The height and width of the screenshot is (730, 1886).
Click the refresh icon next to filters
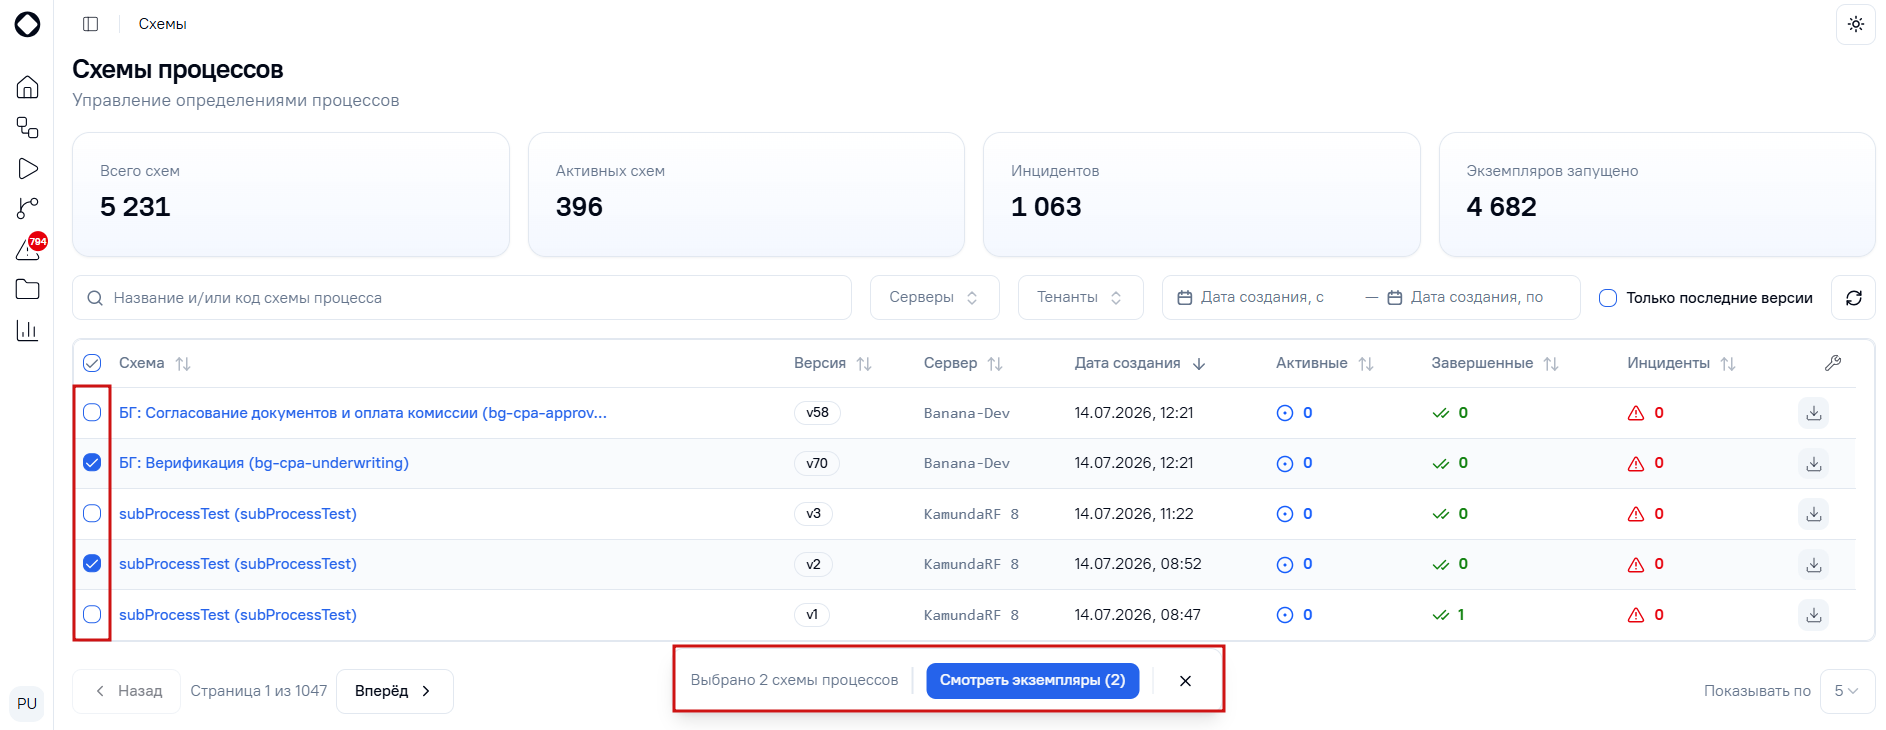(1853, 298)
